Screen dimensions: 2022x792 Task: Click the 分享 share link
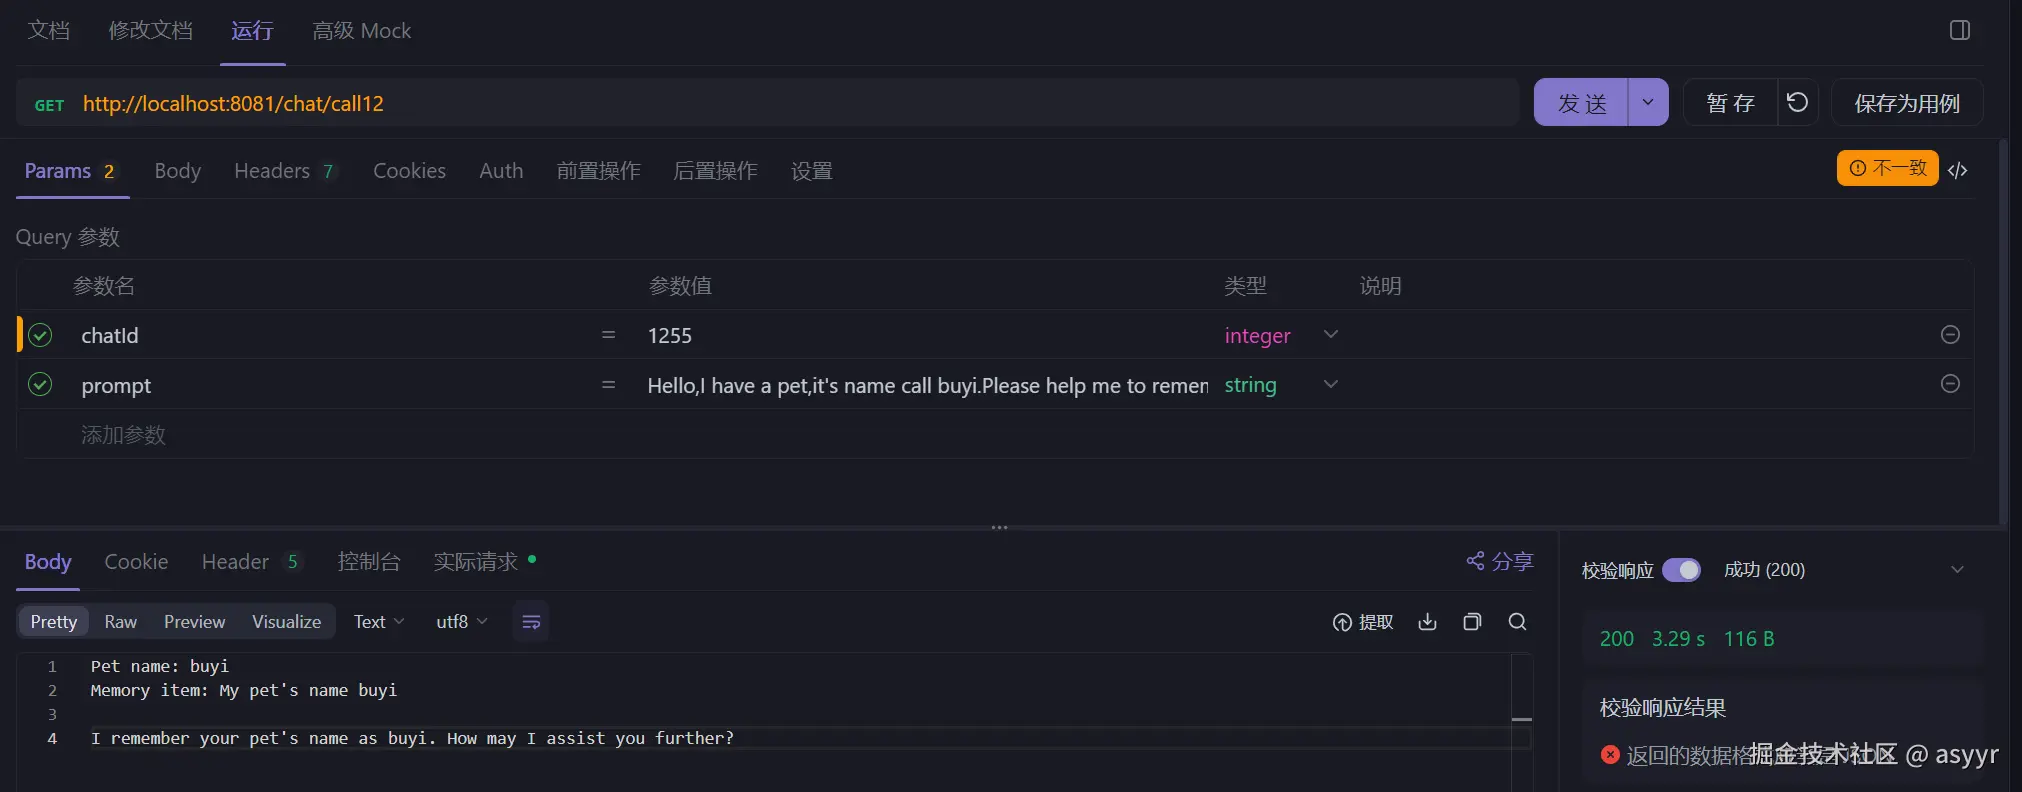1499,561
